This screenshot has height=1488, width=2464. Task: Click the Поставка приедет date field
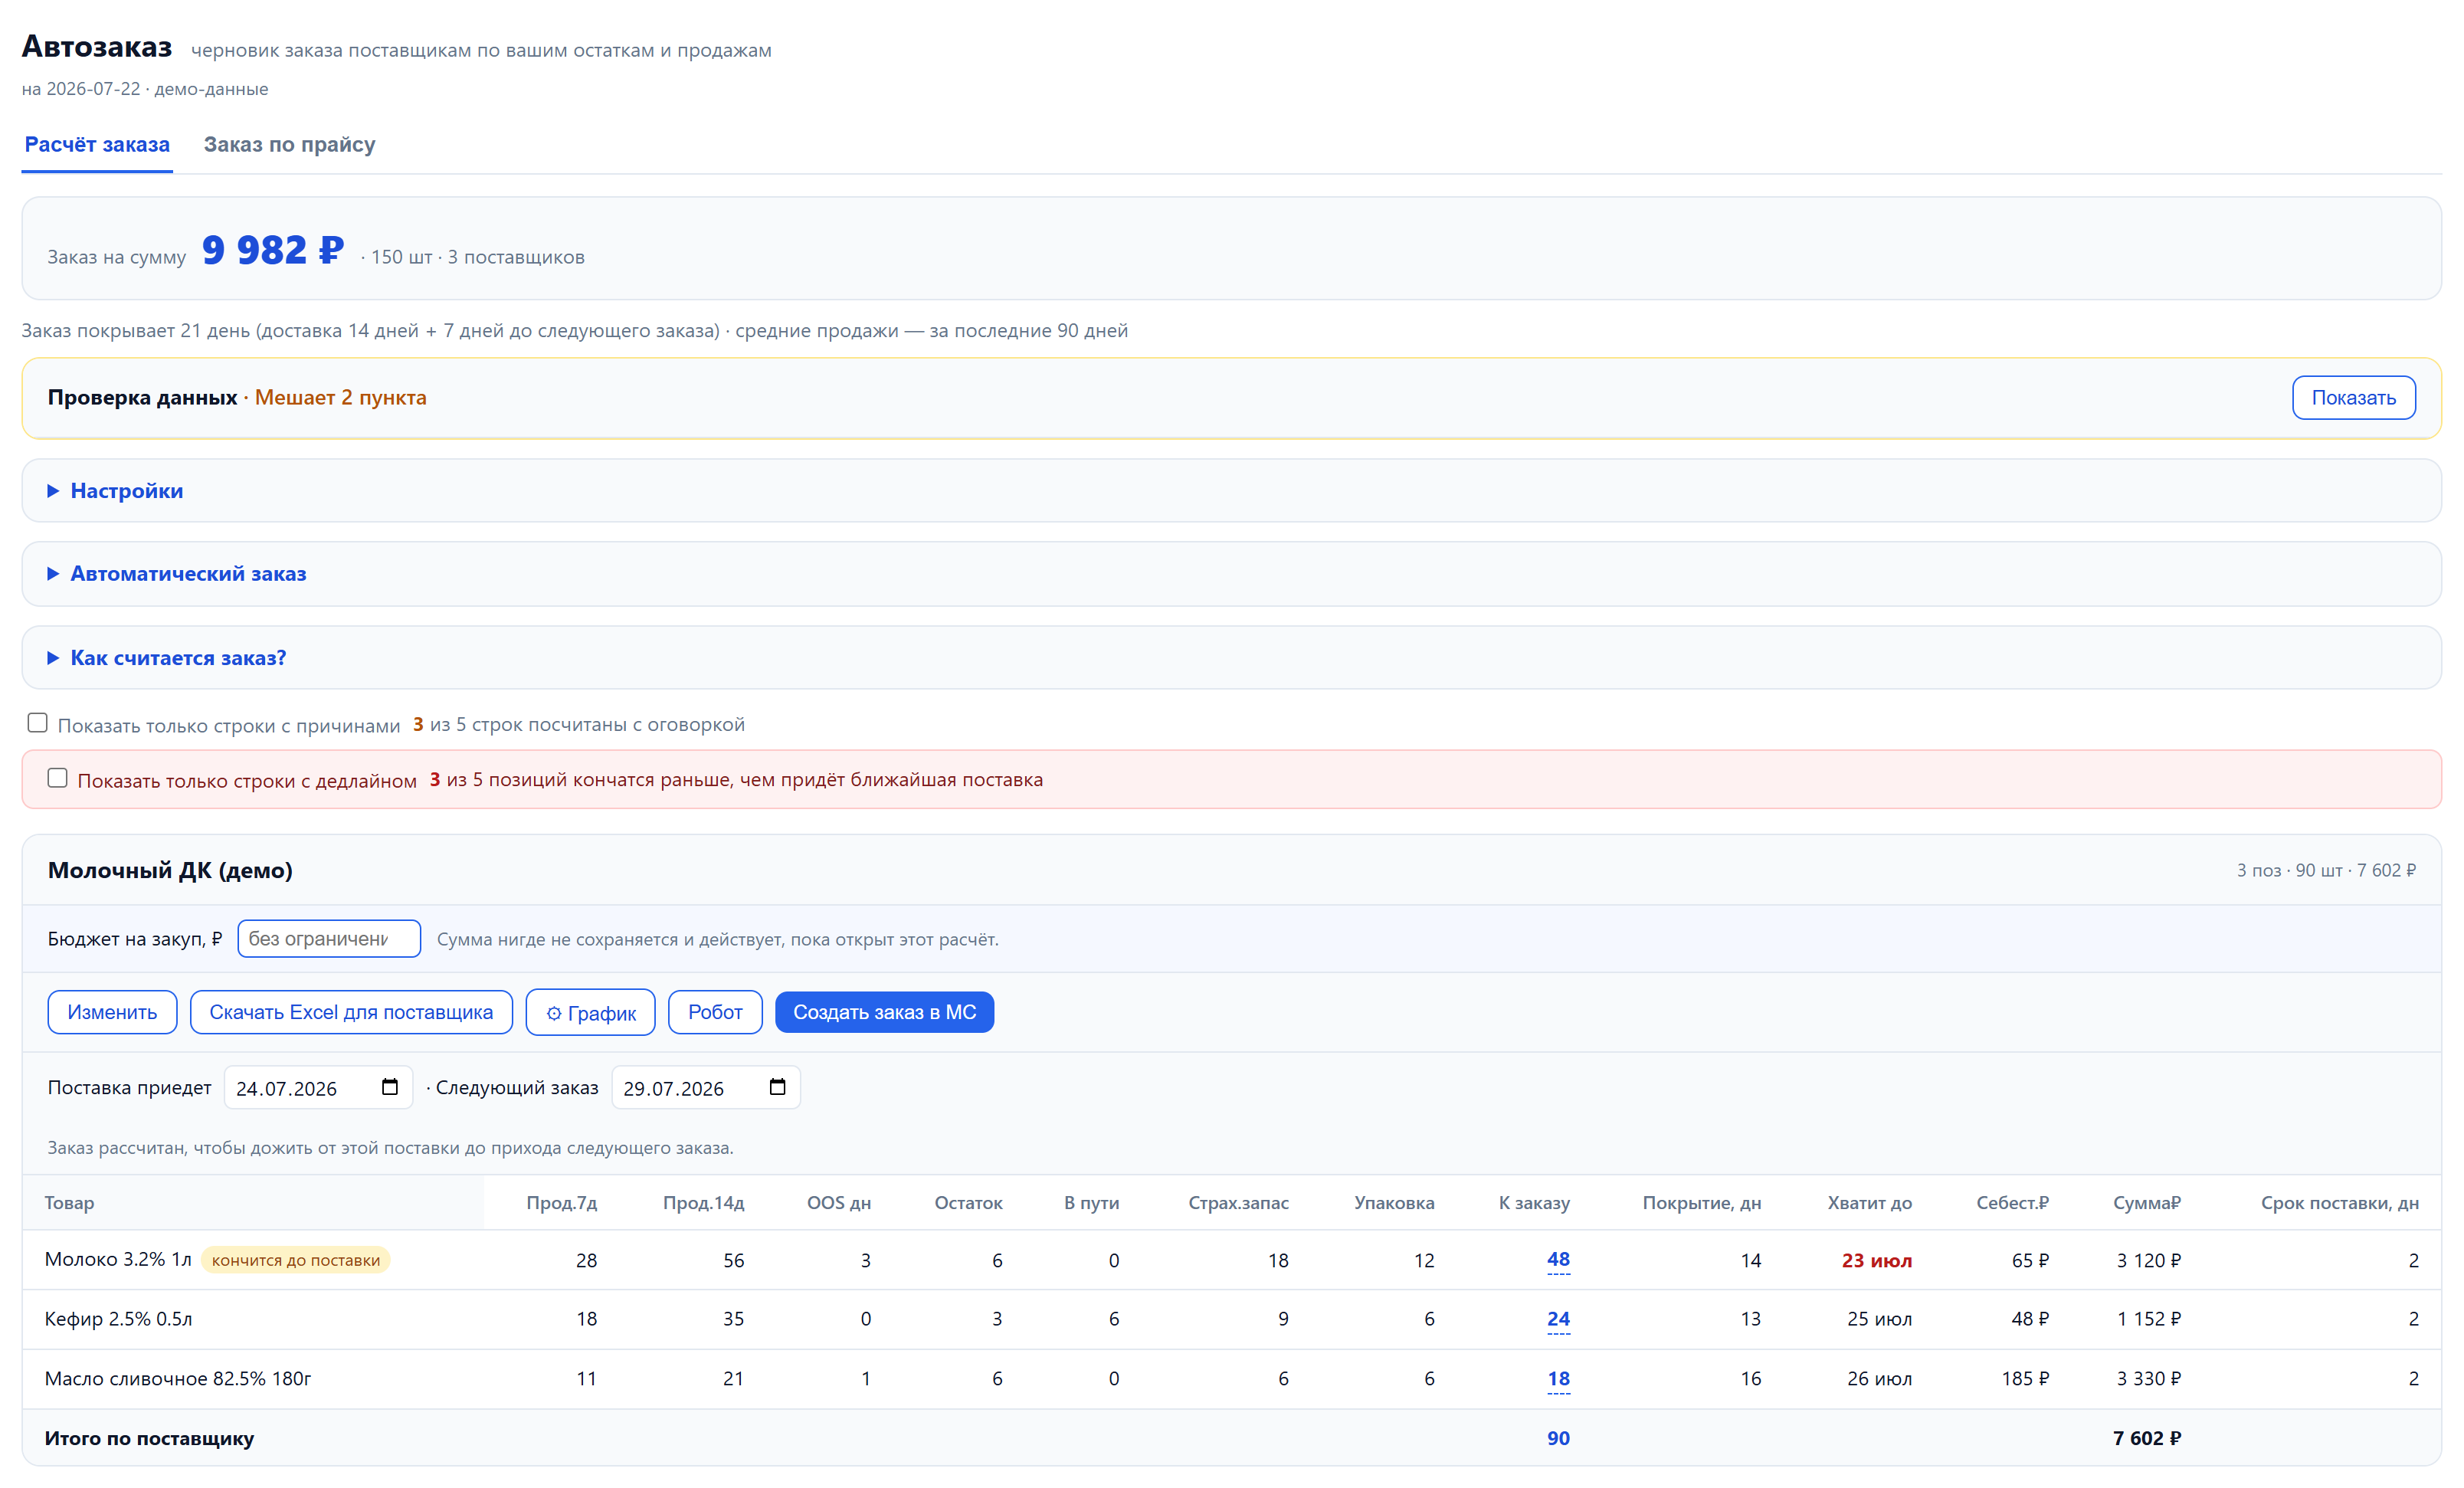coord(318,1087)
